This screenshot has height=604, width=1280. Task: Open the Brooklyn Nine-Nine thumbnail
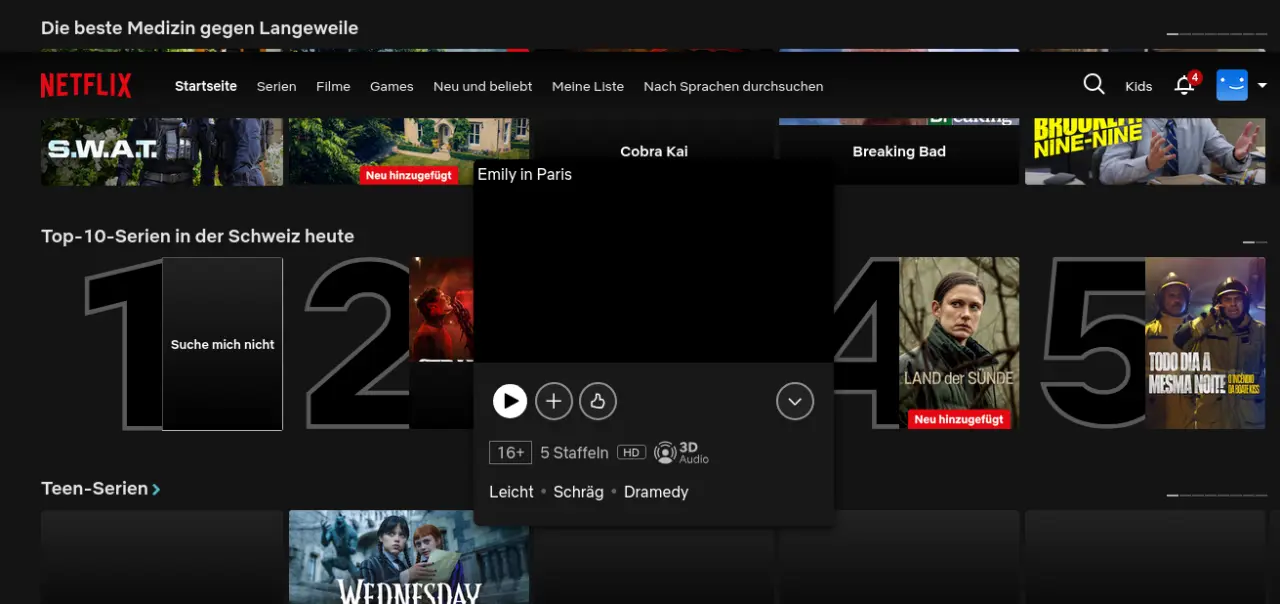1145,151
